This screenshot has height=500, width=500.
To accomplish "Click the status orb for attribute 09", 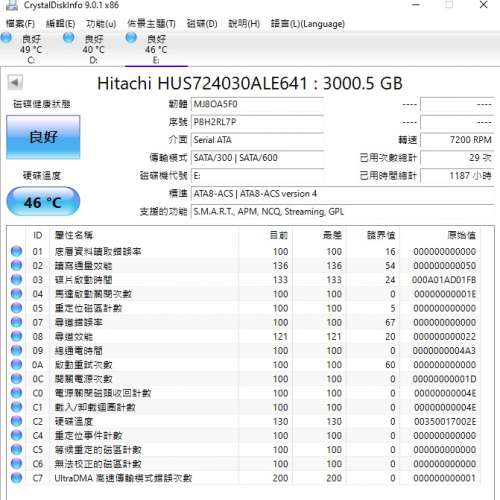I will click(x=16, y=350).
